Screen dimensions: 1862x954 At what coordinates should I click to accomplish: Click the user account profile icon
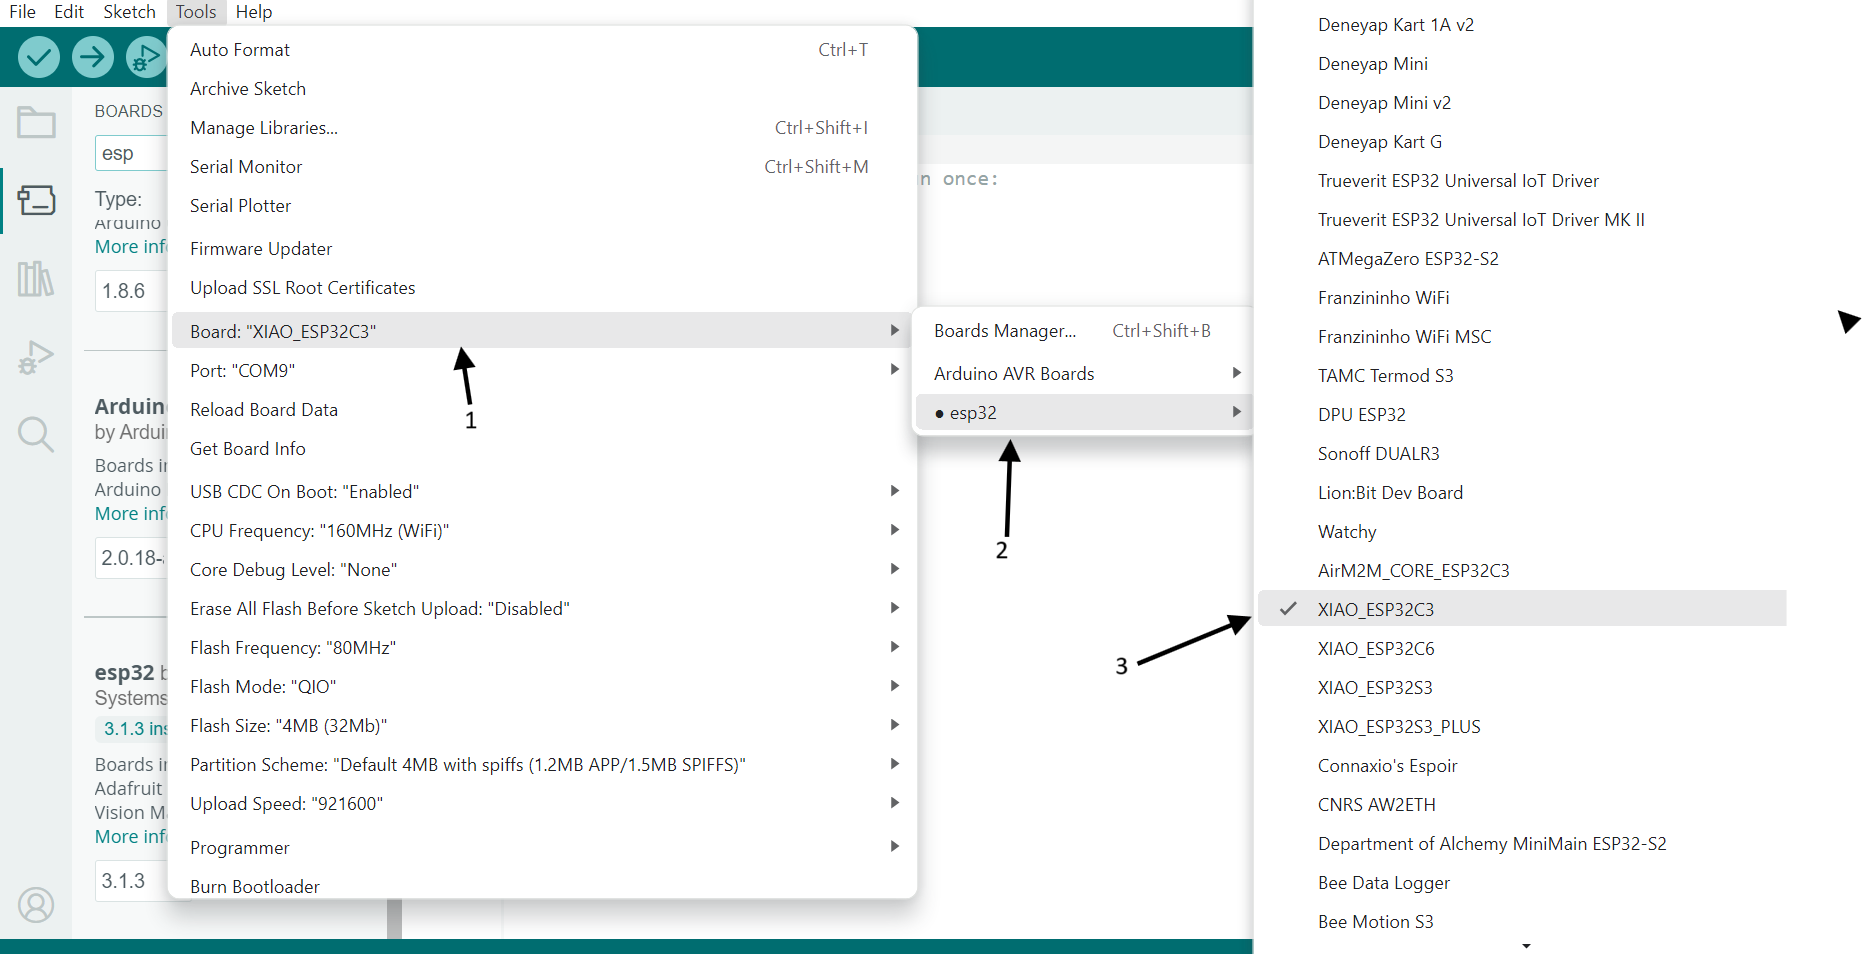coord(36,905)
